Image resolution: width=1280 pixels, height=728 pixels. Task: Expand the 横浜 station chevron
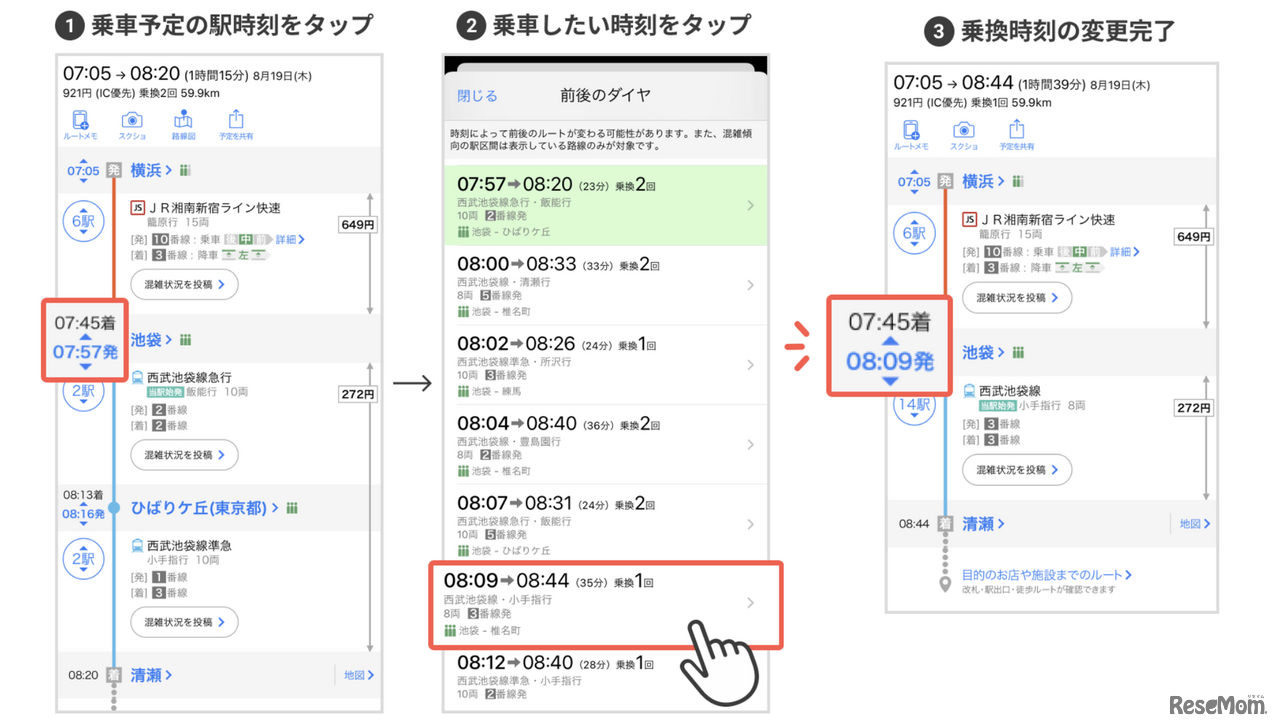(166, 170)
